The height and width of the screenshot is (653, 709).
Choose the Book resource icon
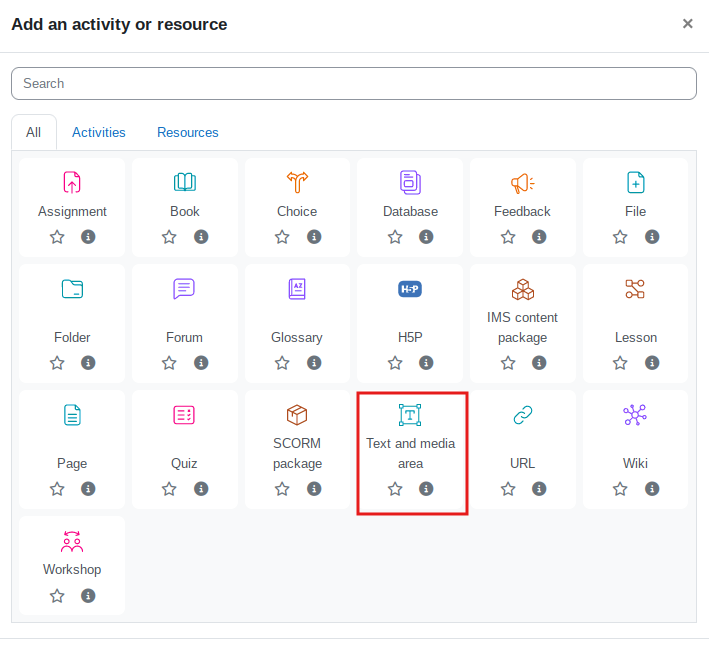coord(185,182)
